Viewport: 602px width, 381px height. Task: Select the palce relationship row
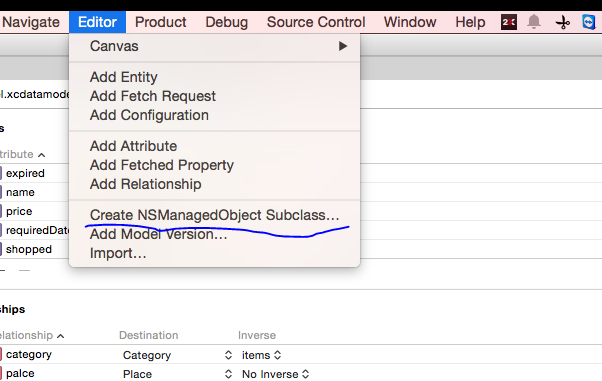coord(20,373)
